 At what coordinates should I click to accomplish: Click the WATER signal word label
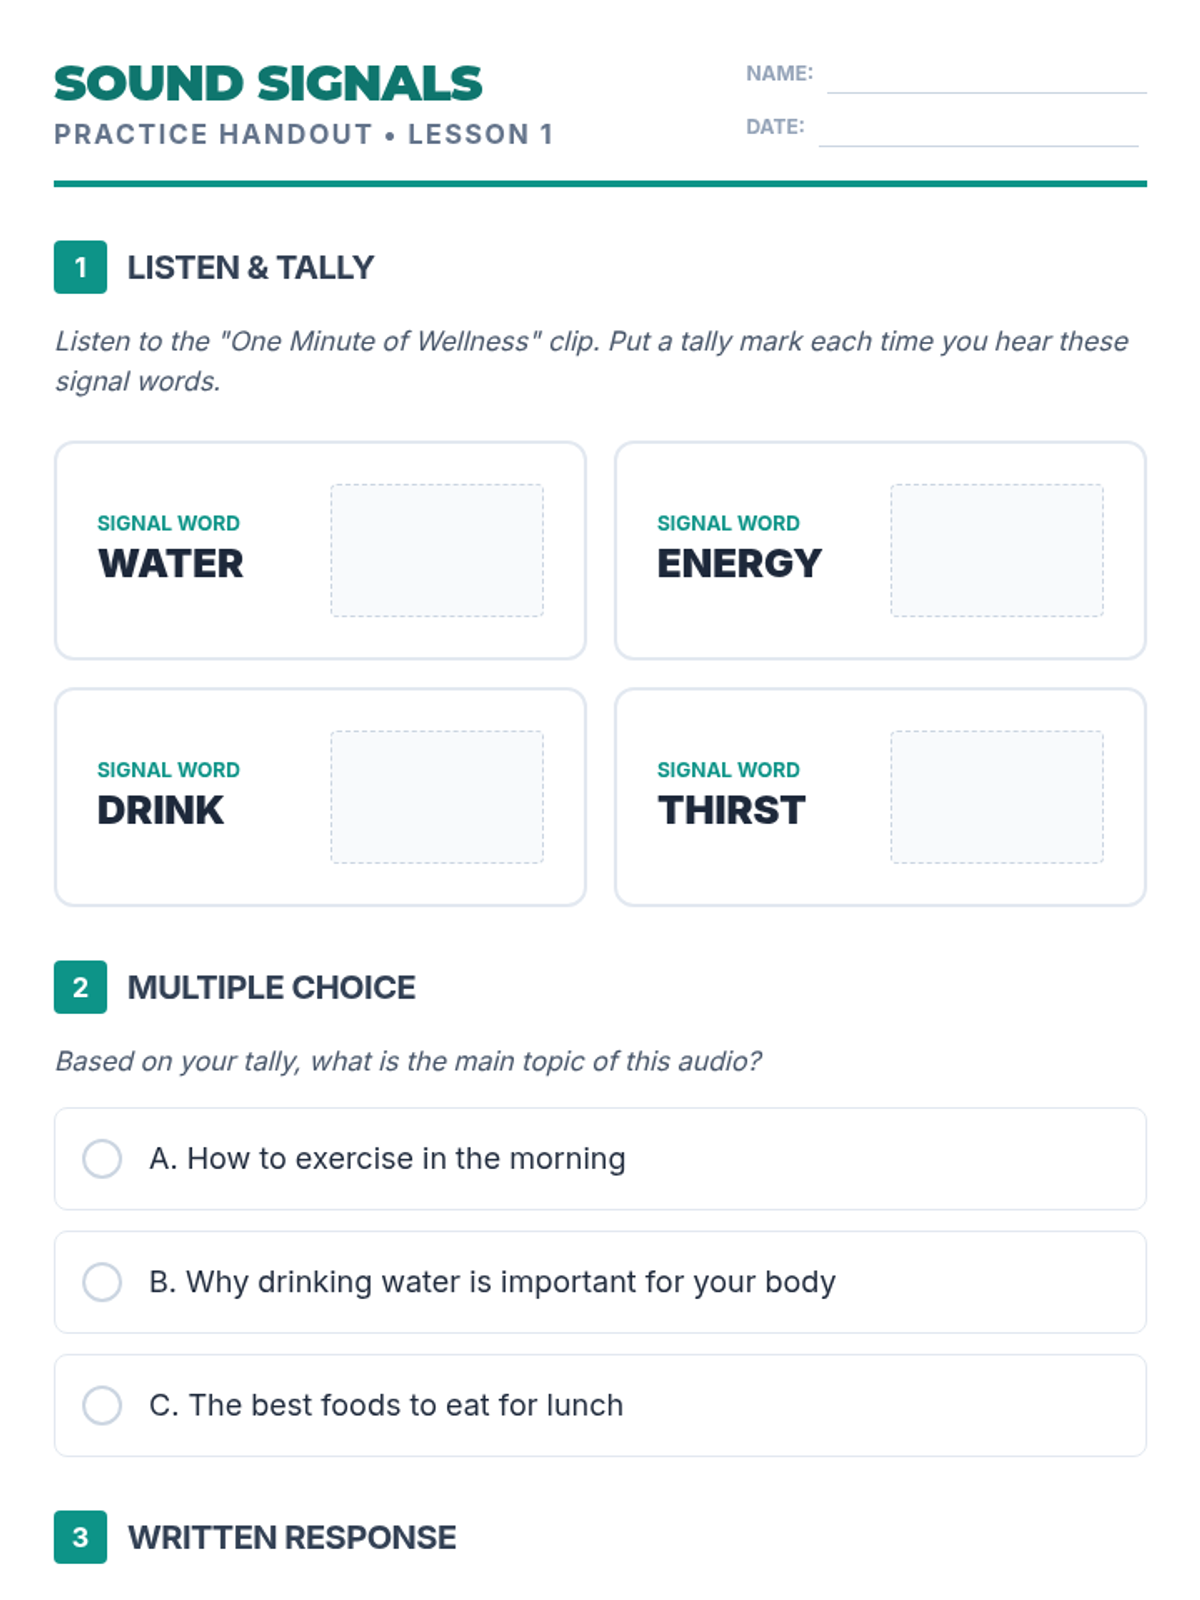(170, 564)
